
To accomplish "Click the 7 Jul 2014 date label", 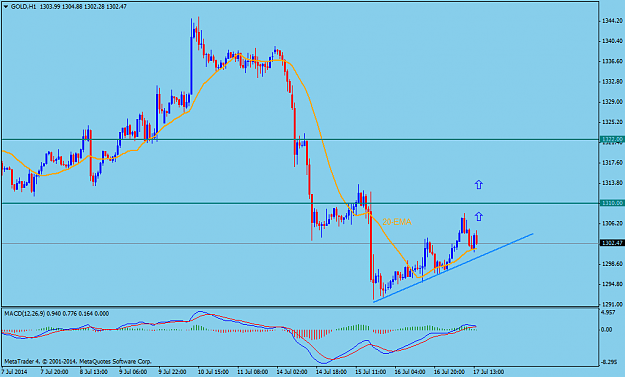I will [14, 372].
